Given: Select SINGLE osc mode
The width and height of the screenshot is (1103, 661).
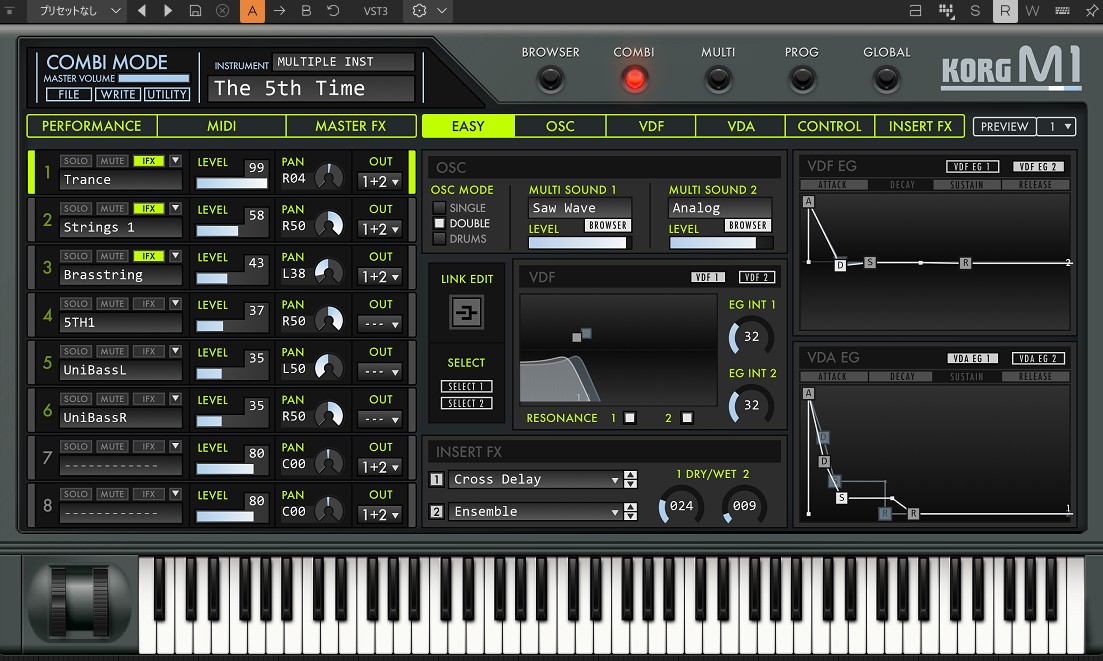Looking at the screenshot, I should click(x=440, y=207).
